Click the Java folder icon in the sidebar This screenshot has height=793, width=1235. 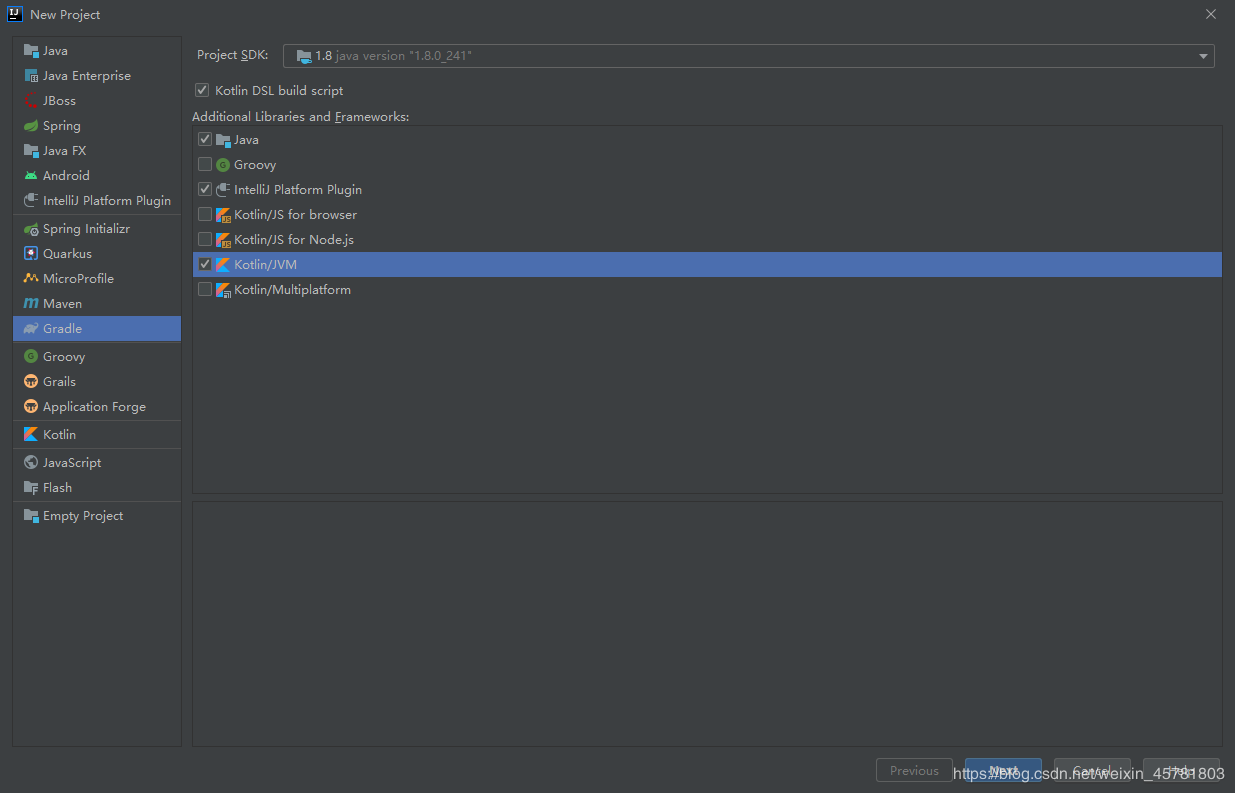31,50
